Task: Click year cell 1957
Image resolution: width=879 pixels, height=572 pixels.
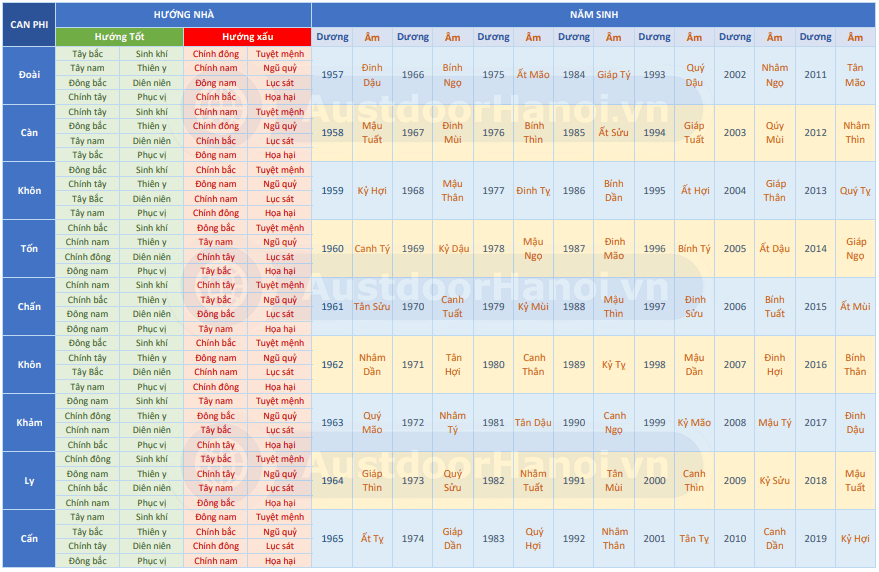Action: coord(332,75)
